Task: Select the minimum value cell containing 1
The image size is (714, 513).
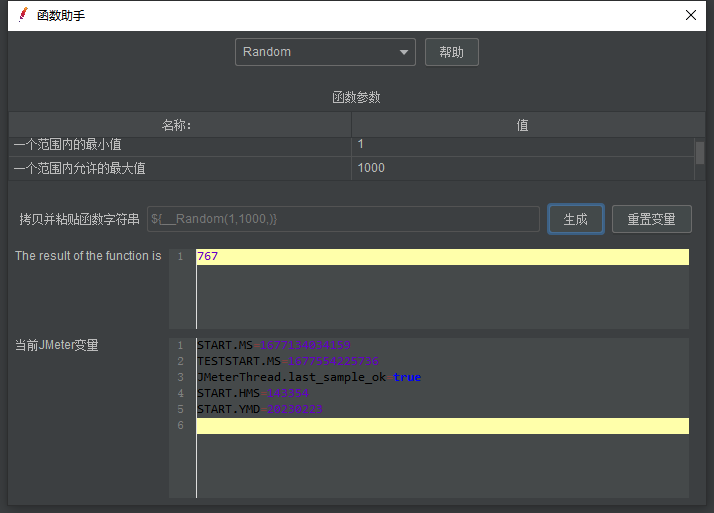Action: coord(522,147)
